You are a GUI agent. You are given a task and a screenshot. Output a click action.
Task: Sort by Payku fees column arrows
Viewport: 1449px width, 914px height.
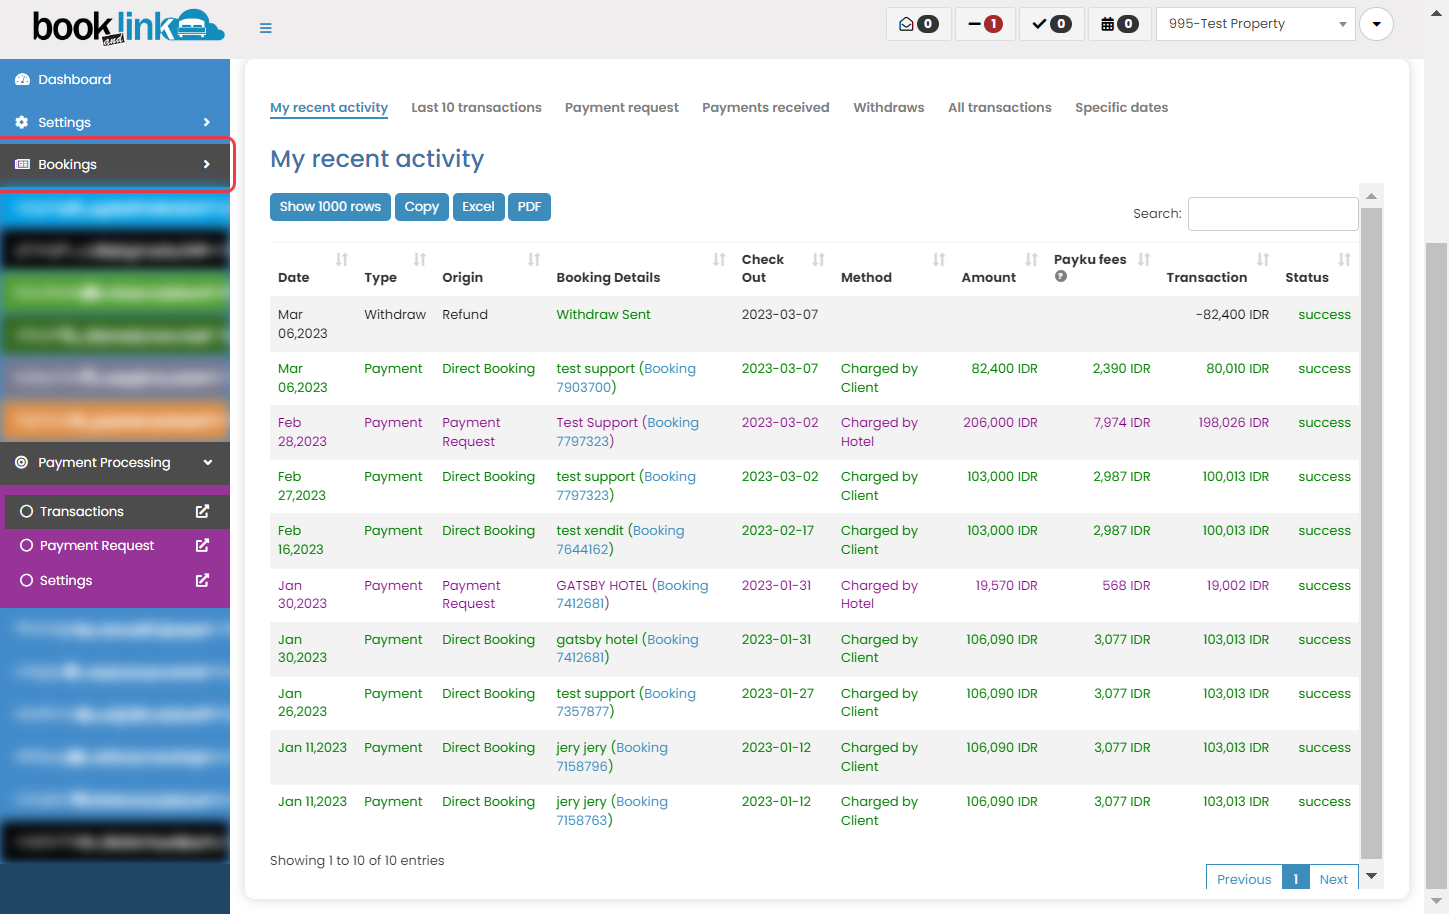pyautogui.click(x=1144, y=260)
